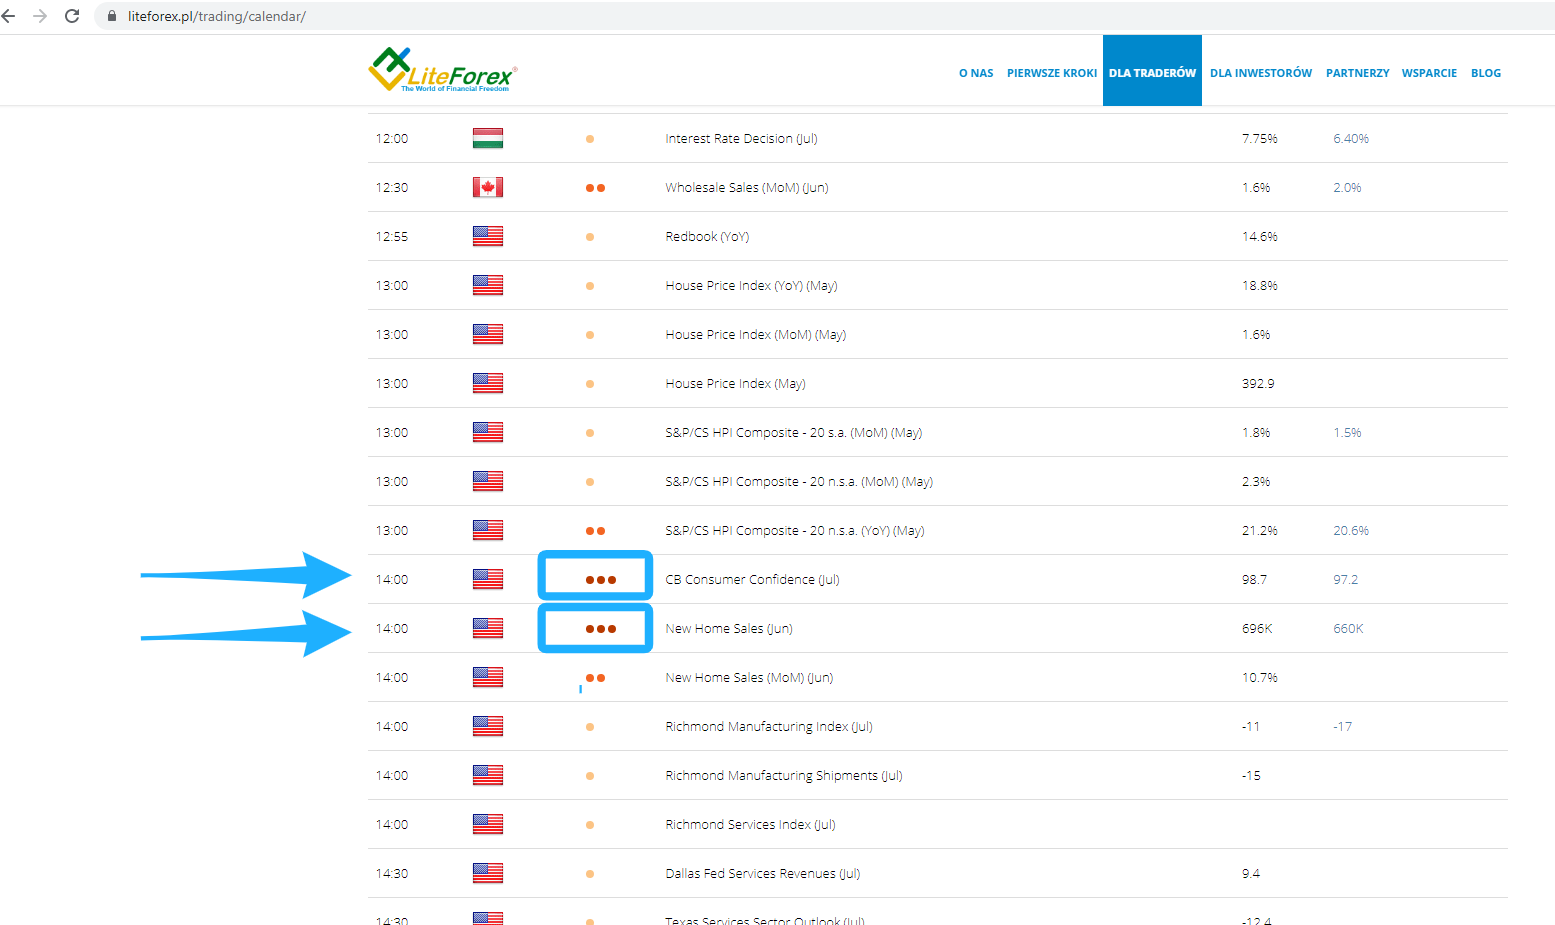Switch to the BLOG section
Image resolution: width=1555 pixels, height=925 pixels.
coord(1486,72)
